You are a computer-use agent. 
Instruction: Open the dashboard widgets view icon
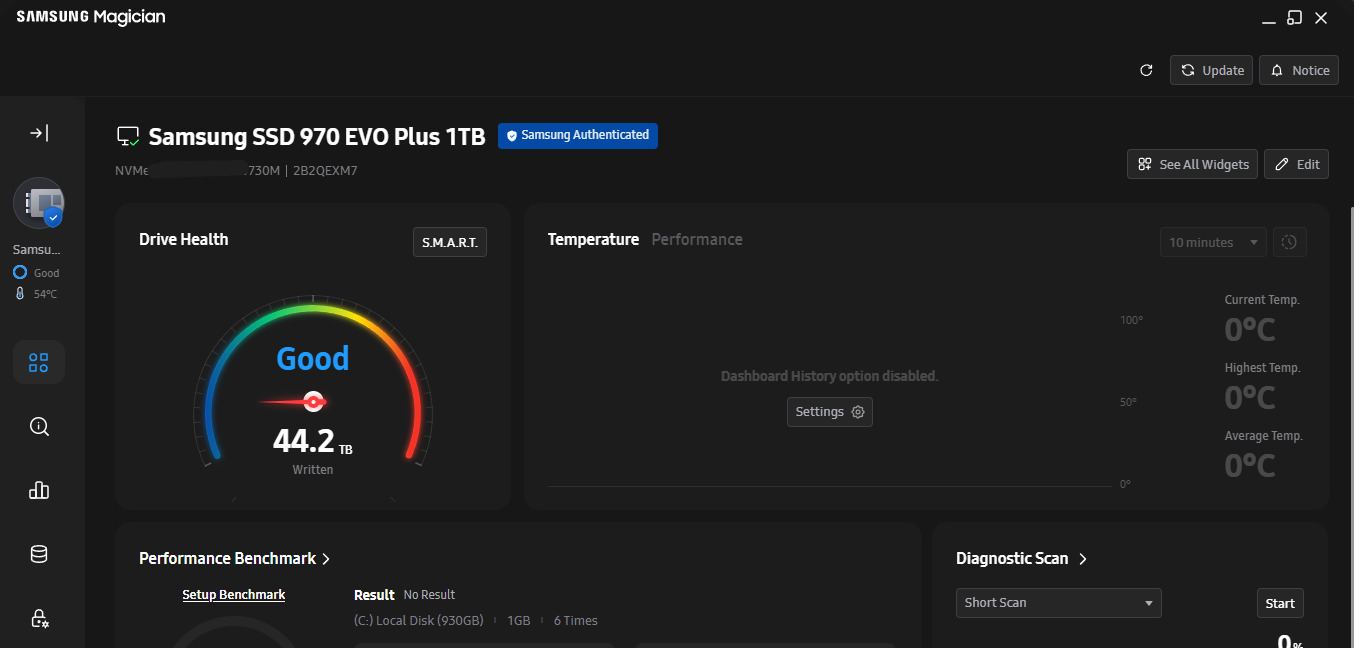click(39, 362)
